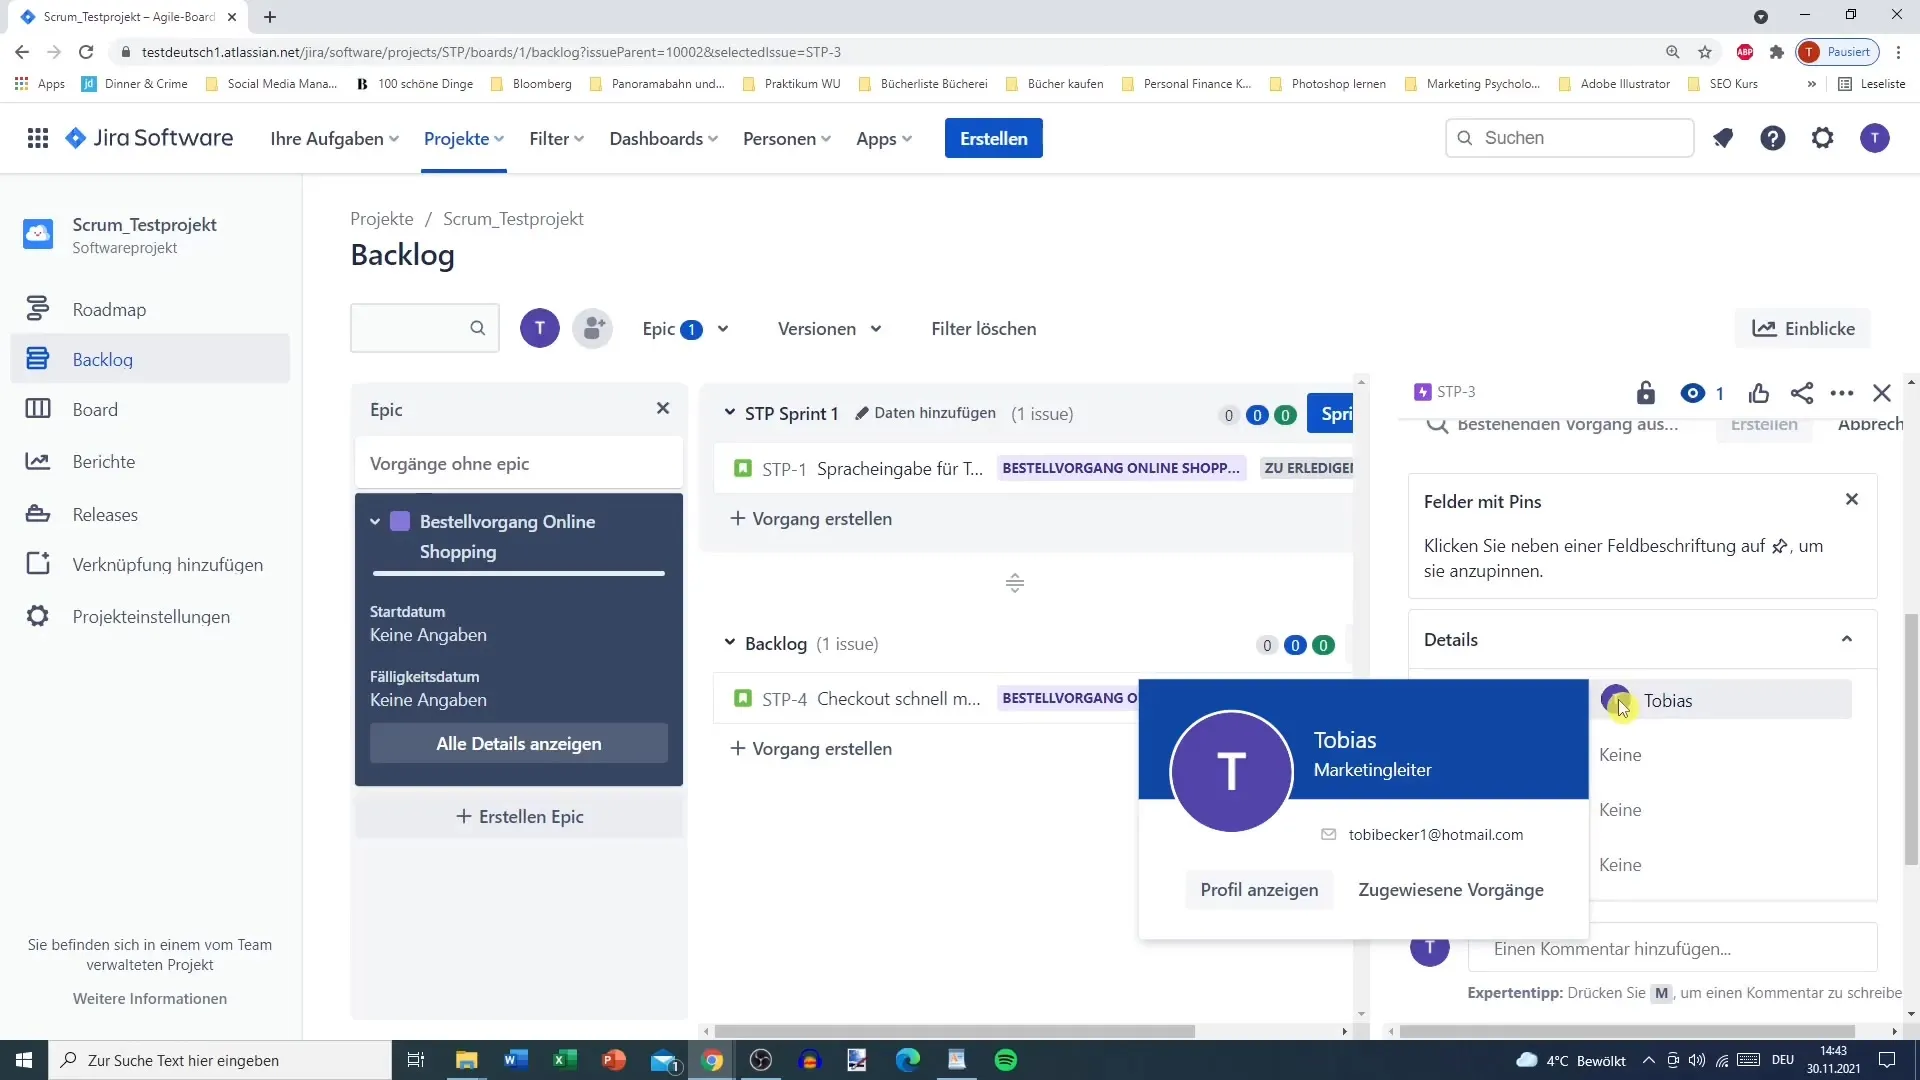Viewport: 1920px width, 1080px height.
Task: Click Weitere Informationen link
Action: coord(150,998)
